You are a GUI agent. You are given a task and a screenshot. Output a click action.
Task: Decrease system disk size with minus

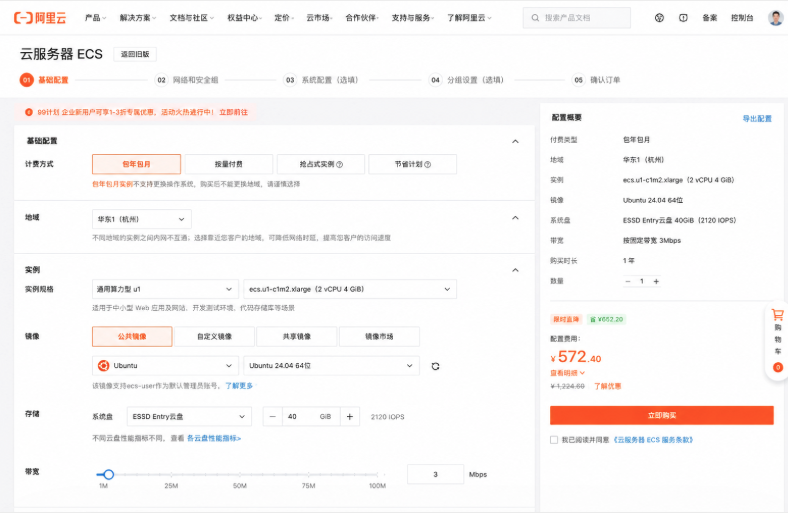272,417
